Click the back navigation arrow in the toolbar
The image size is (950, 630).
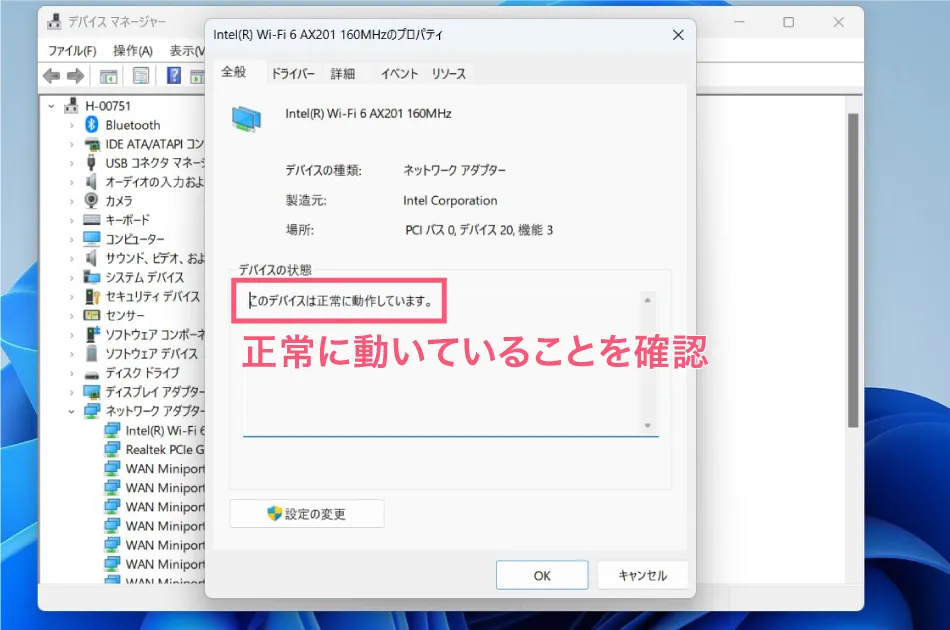[51, 75]
